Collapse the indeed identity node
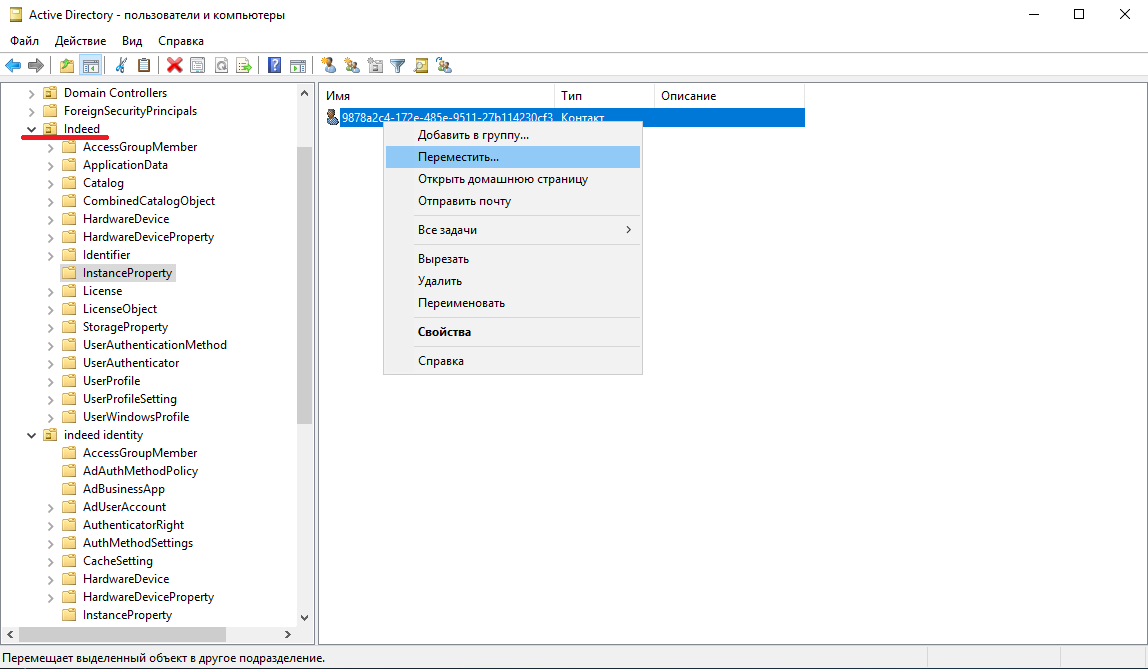This screenshot has width=1148, height=669. click(32, 435)
